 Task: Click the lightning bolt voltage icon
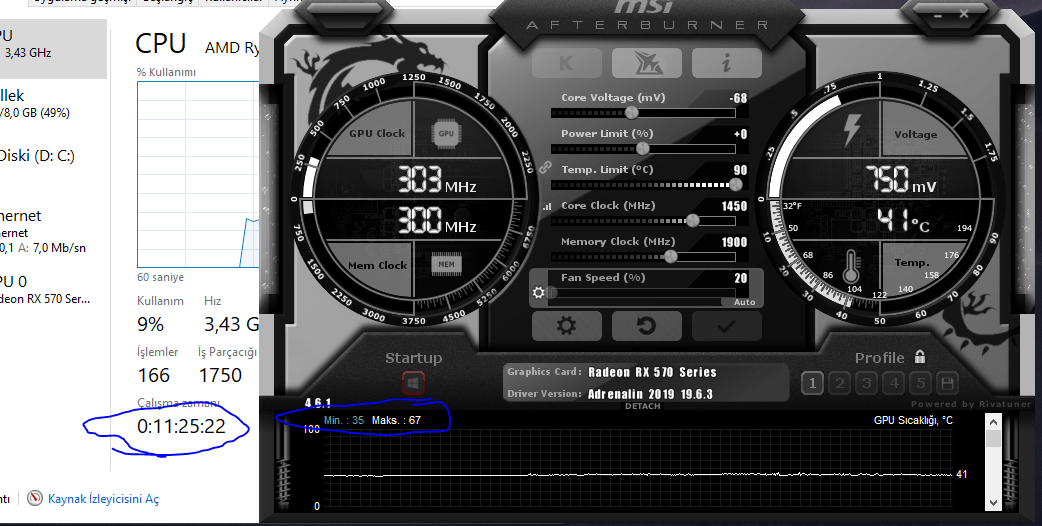coord(851,130)
